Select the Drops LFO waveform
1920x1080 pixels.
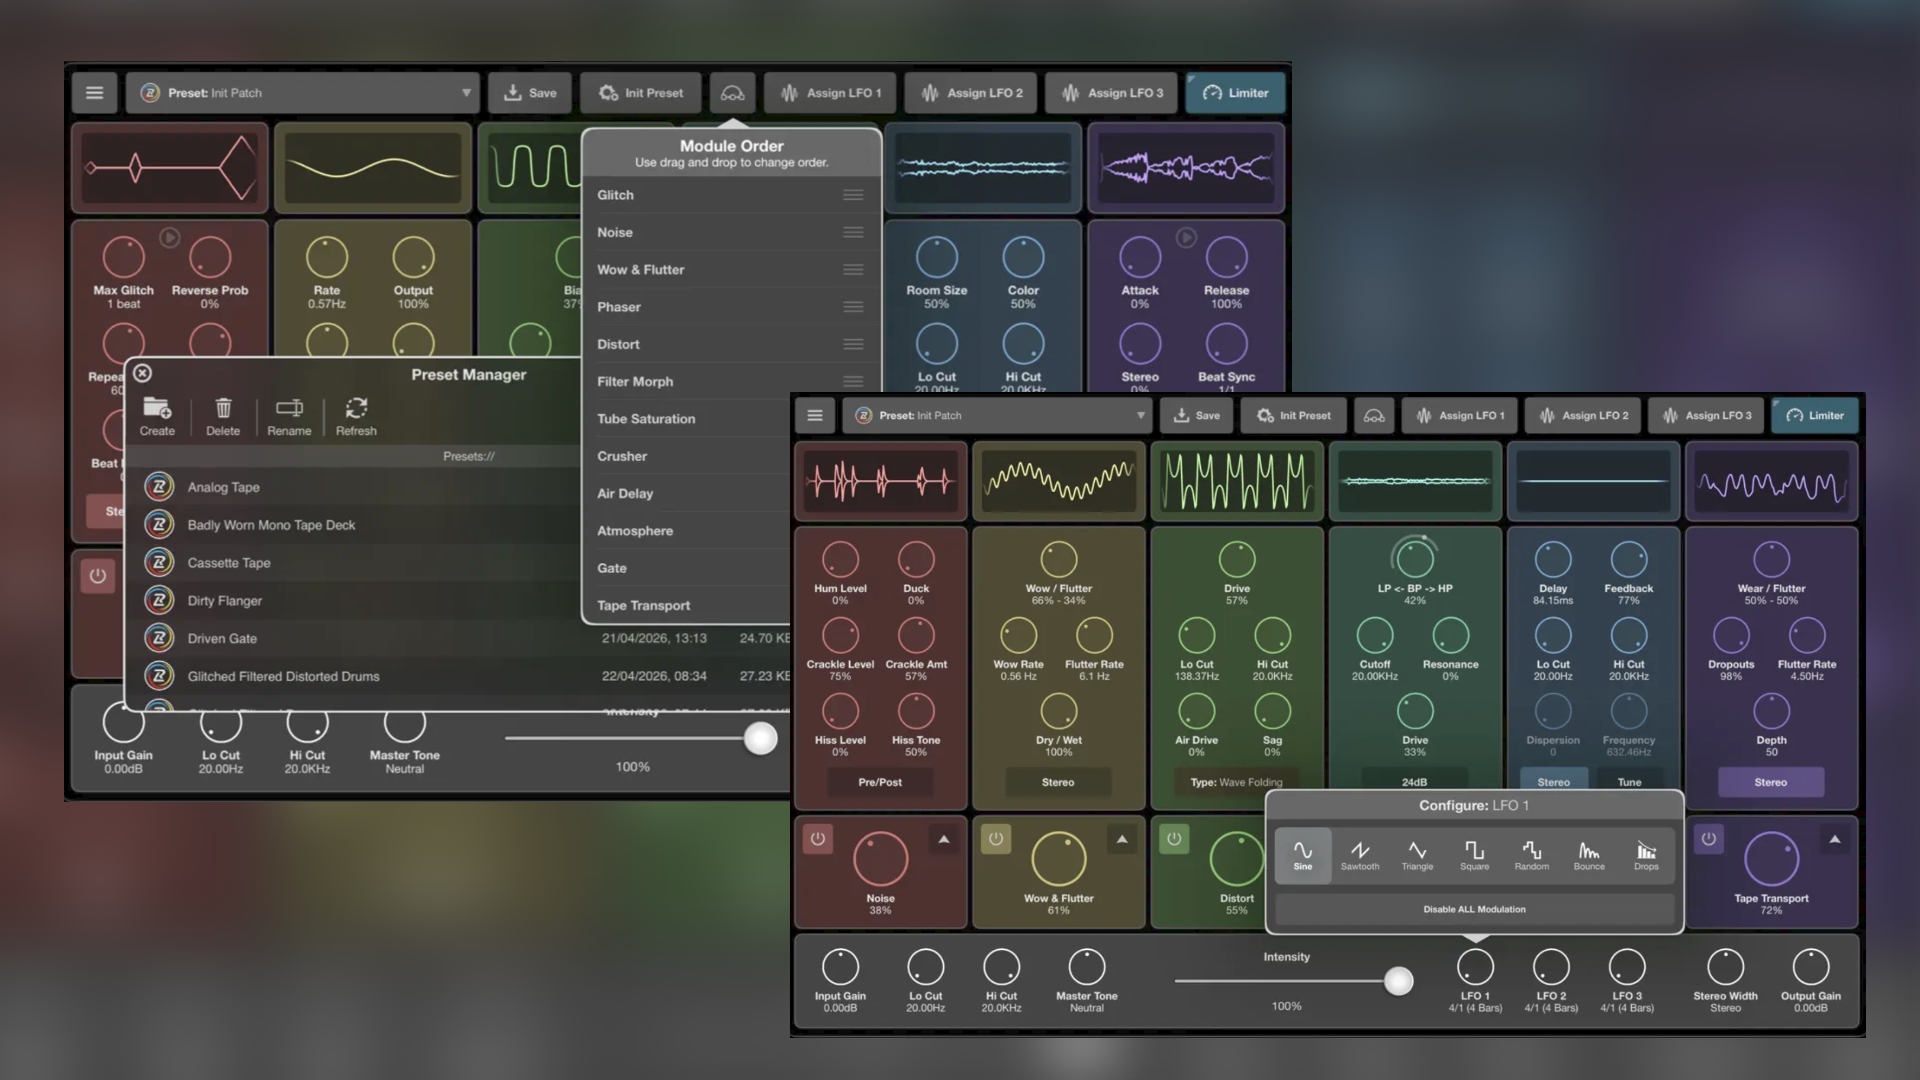(1646, 855)
